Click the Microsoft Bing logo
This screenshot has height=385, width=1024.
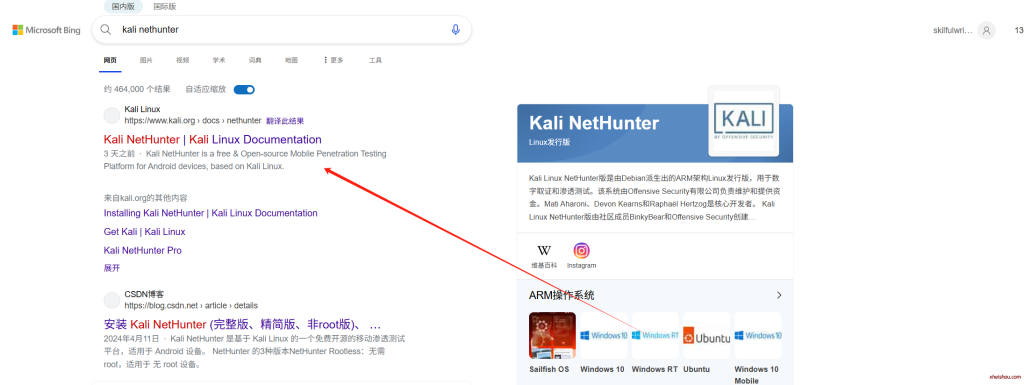tap(46, 30)
